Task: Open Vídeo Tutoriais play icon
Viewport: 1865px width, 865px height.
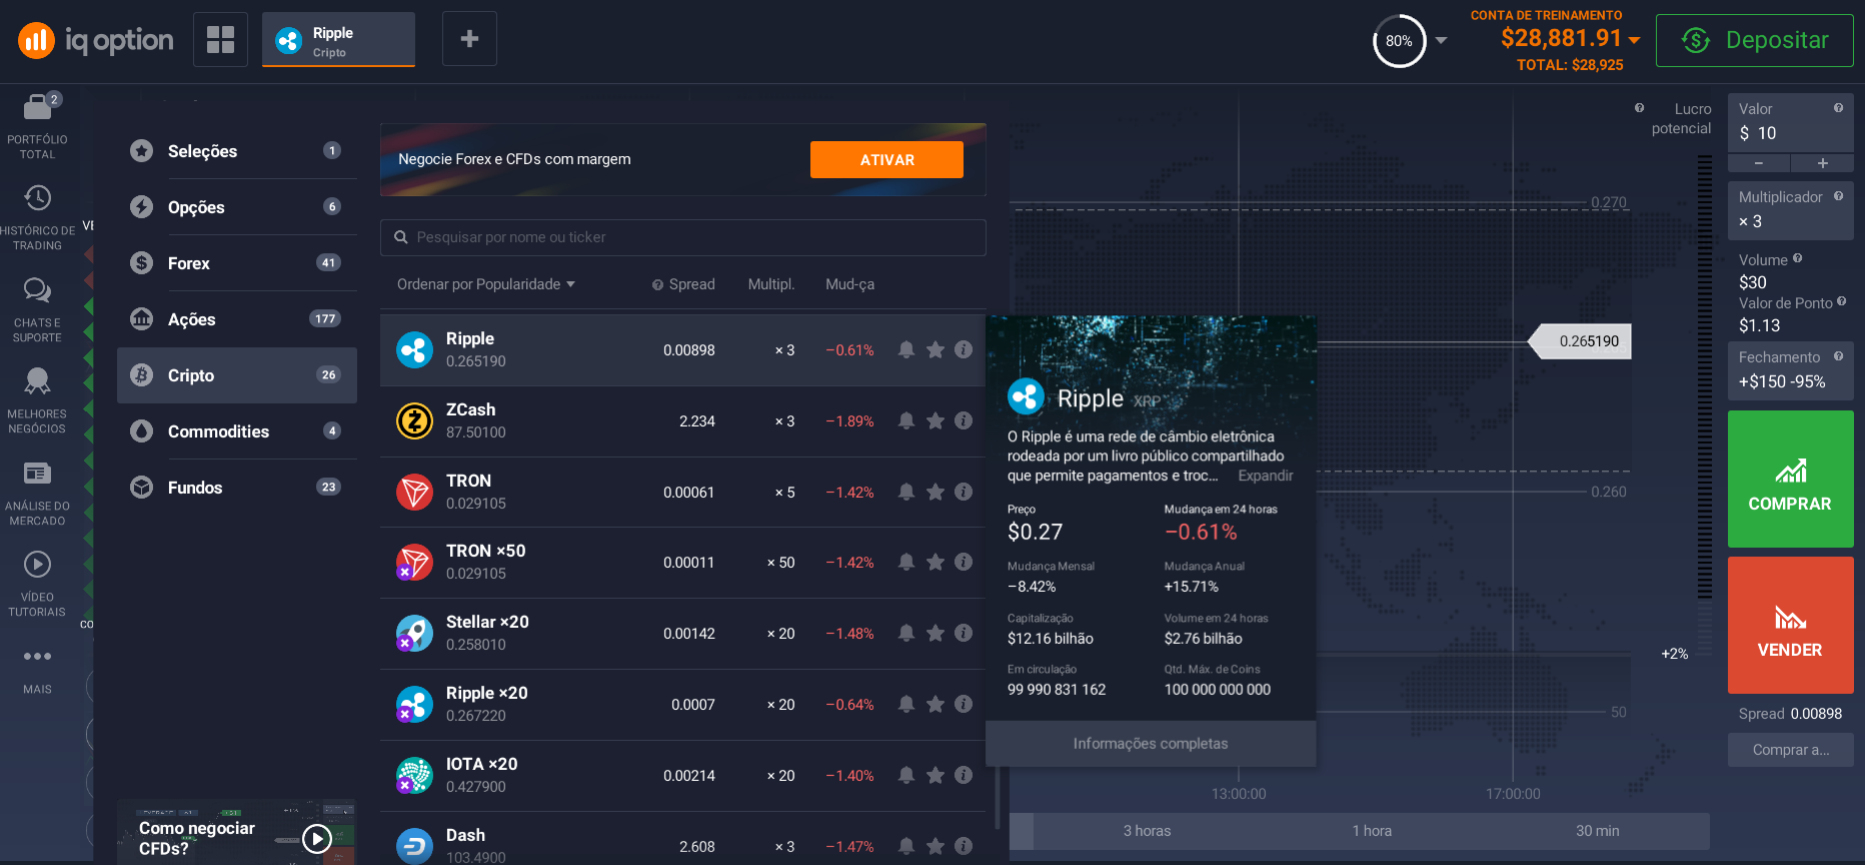Action: click(x=38, y=564)
